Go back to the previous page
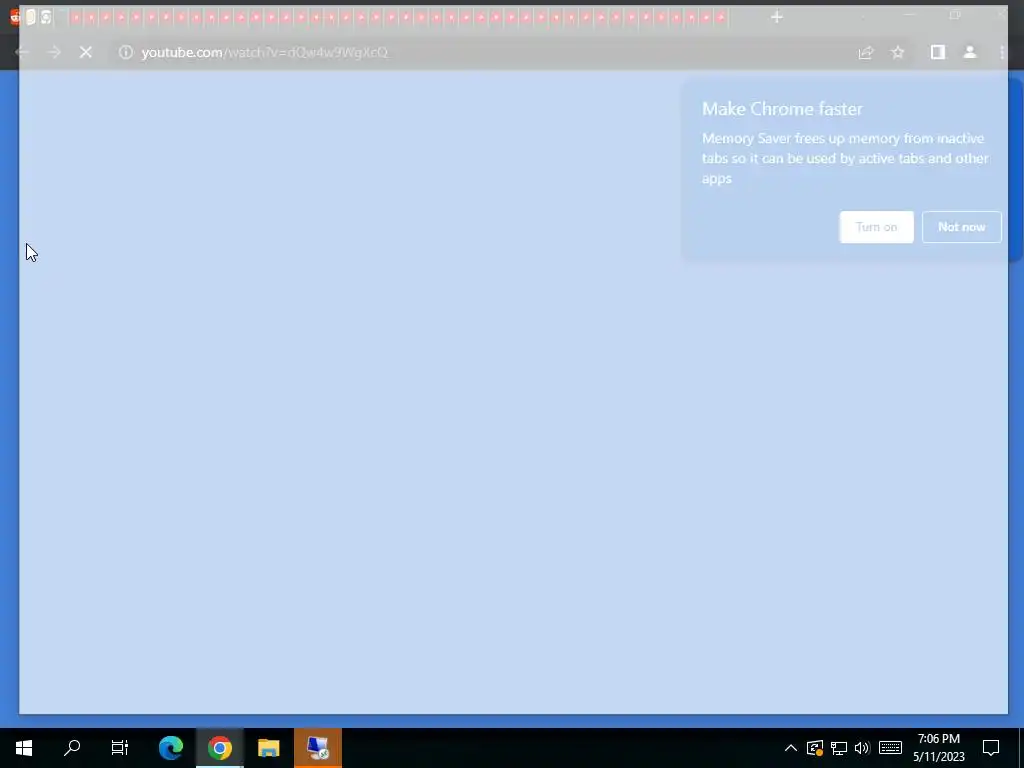1024x768 pixels. point(22,52)
